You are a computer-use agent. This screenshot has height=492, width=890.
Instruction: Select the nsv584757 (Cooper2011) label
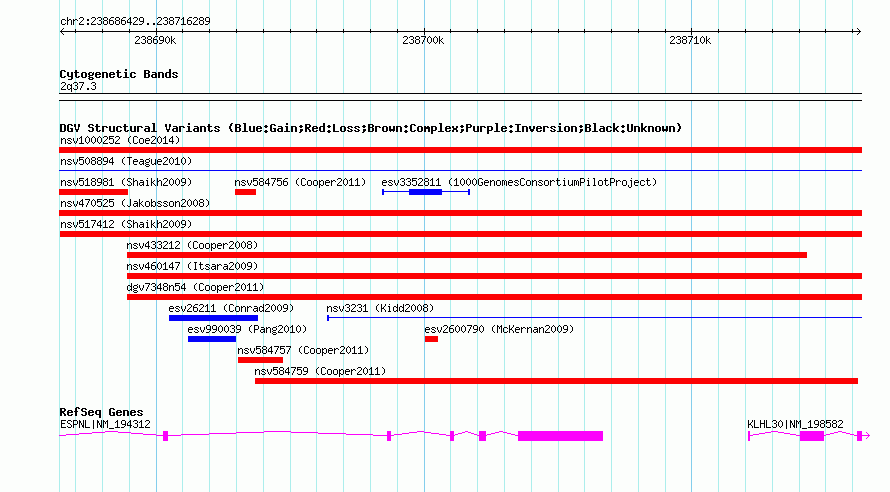tap(303, 350)
